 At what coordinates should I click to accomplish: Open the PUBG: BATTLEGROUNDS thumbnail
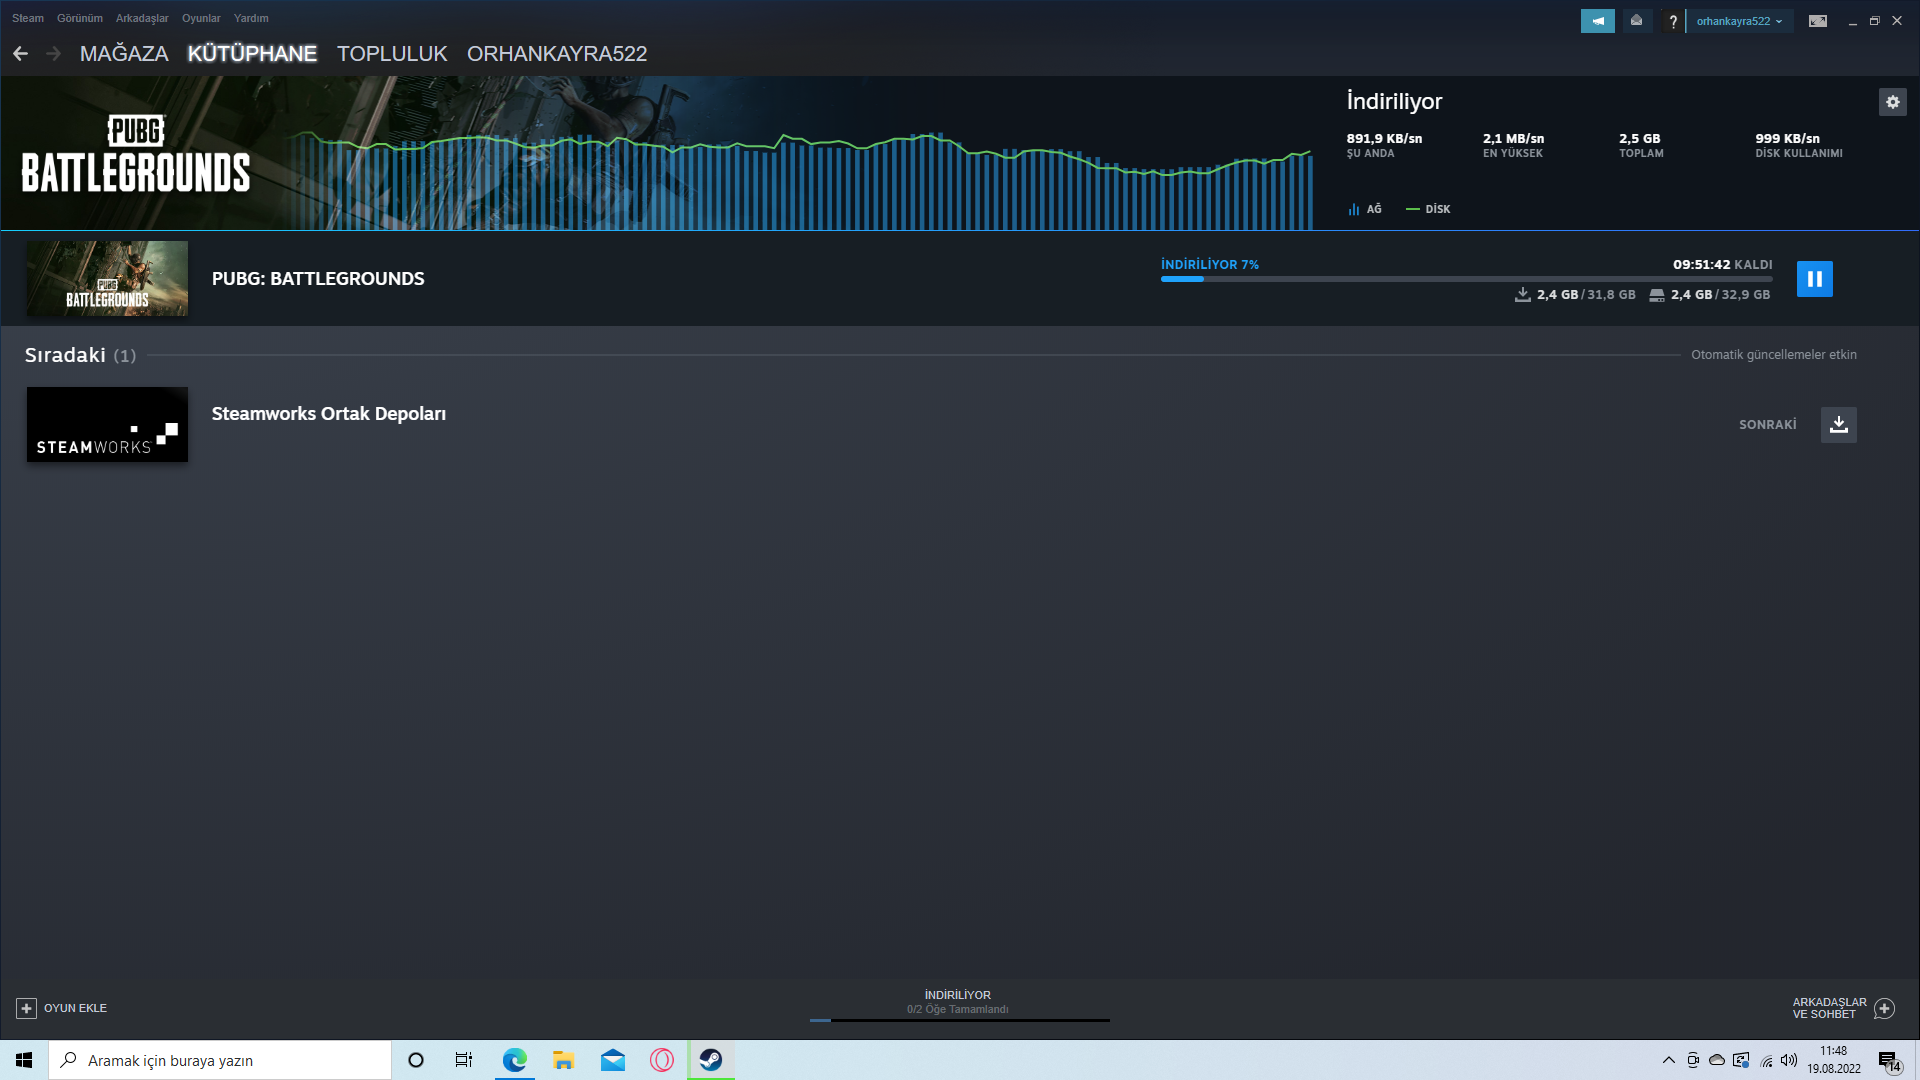[x=107, y=279]
